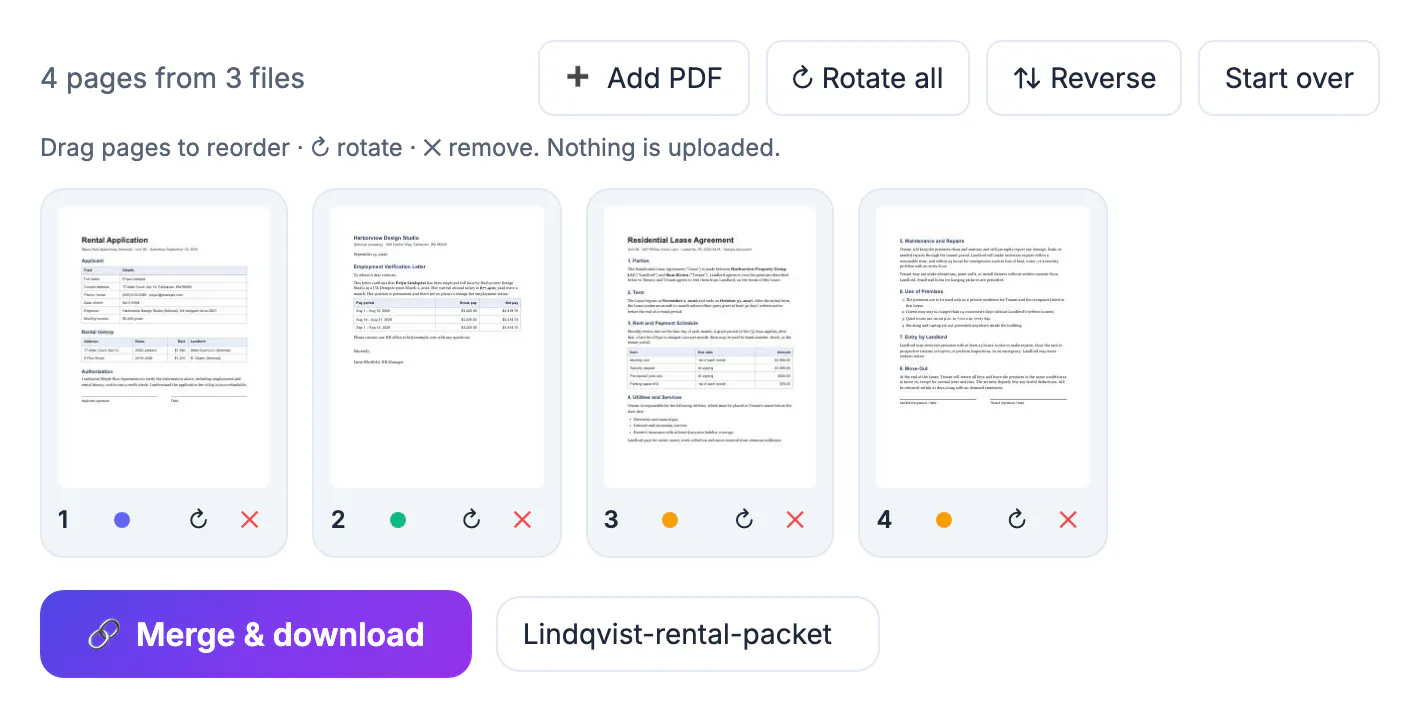Rotate page 1 with its rotate icon
Viewport: 1420px width, 718px height.
coord(198,519)
